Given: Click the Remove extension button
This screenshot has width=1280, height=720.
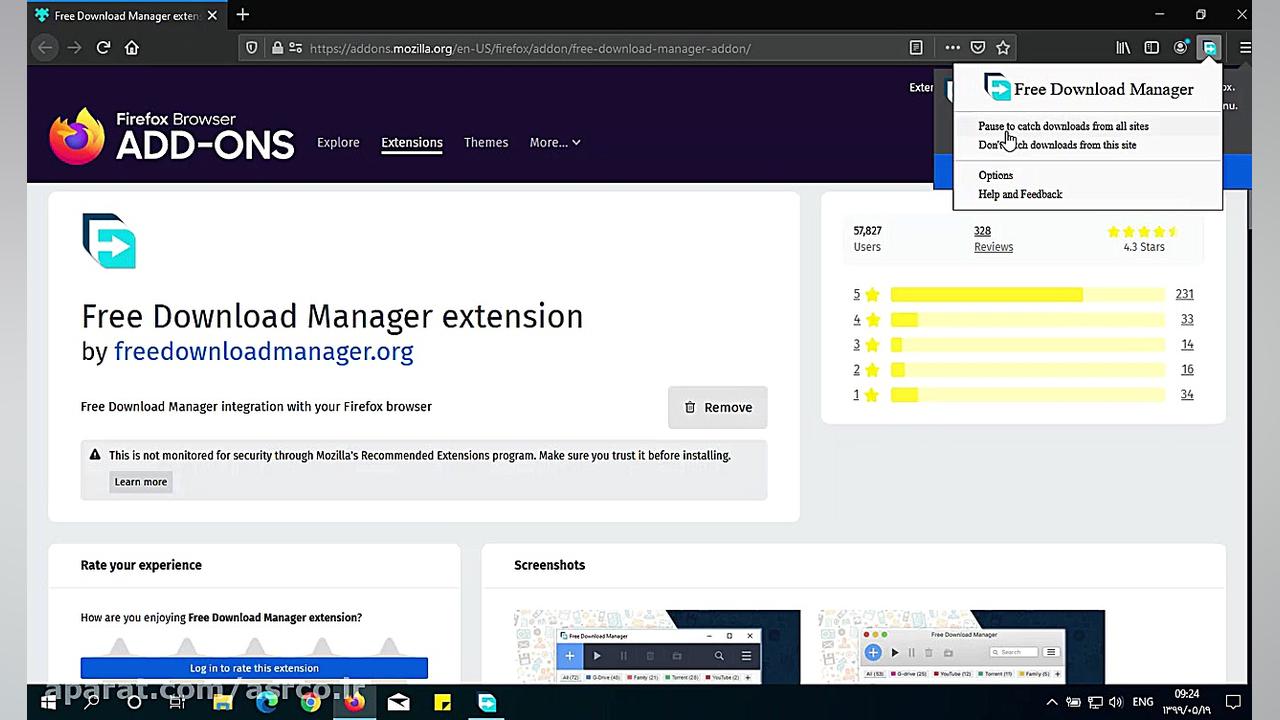Looking at the screenshot, I should (x=718, y=407).
